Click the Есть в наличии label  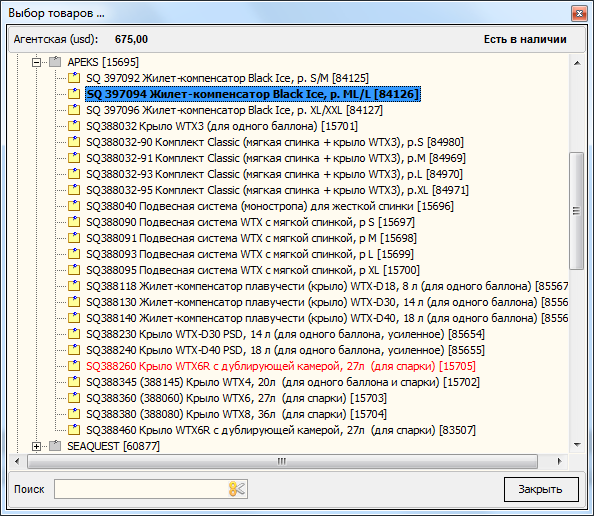525,39
